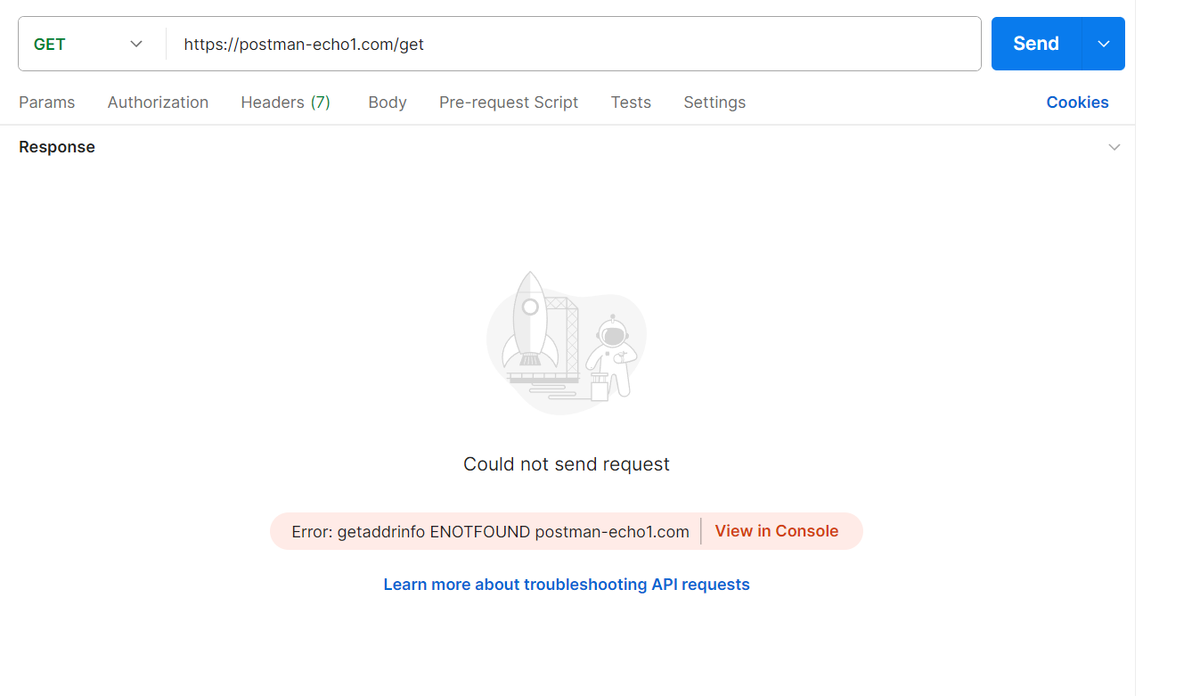Expand the Send button options arrow
This screenshot has width=1200, height=696.
(1103, 43)
